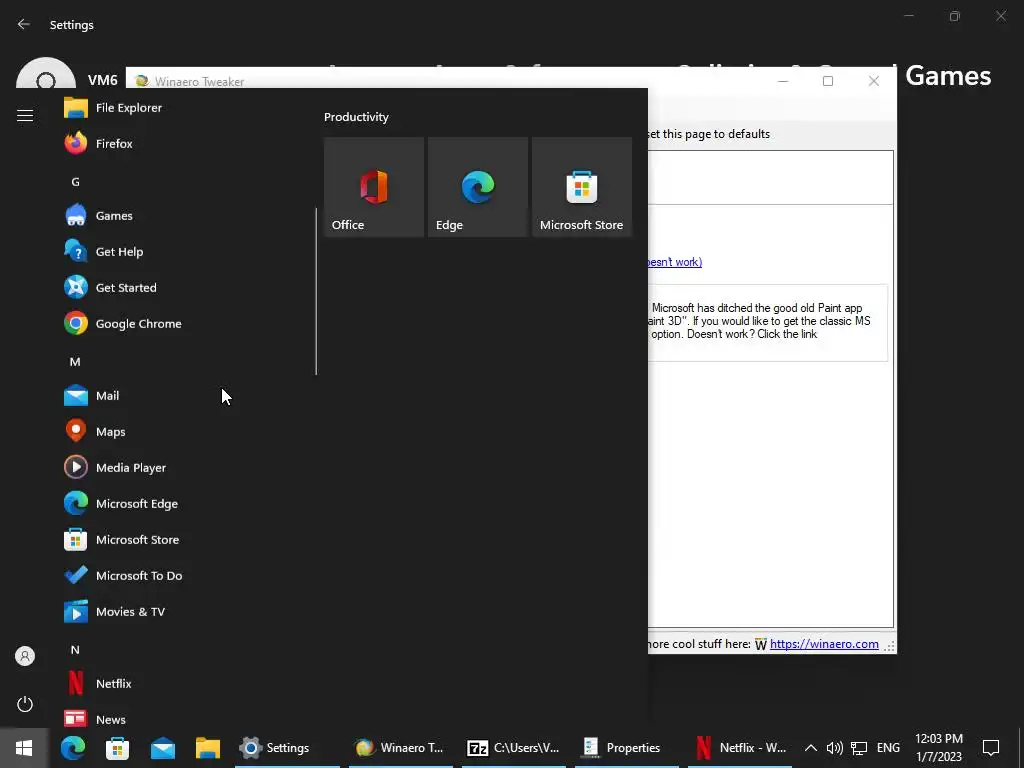The height and width of the screenshot is (768, 1024).
Task: Click the VM6 account name in Settings
Action: (103, 80)
